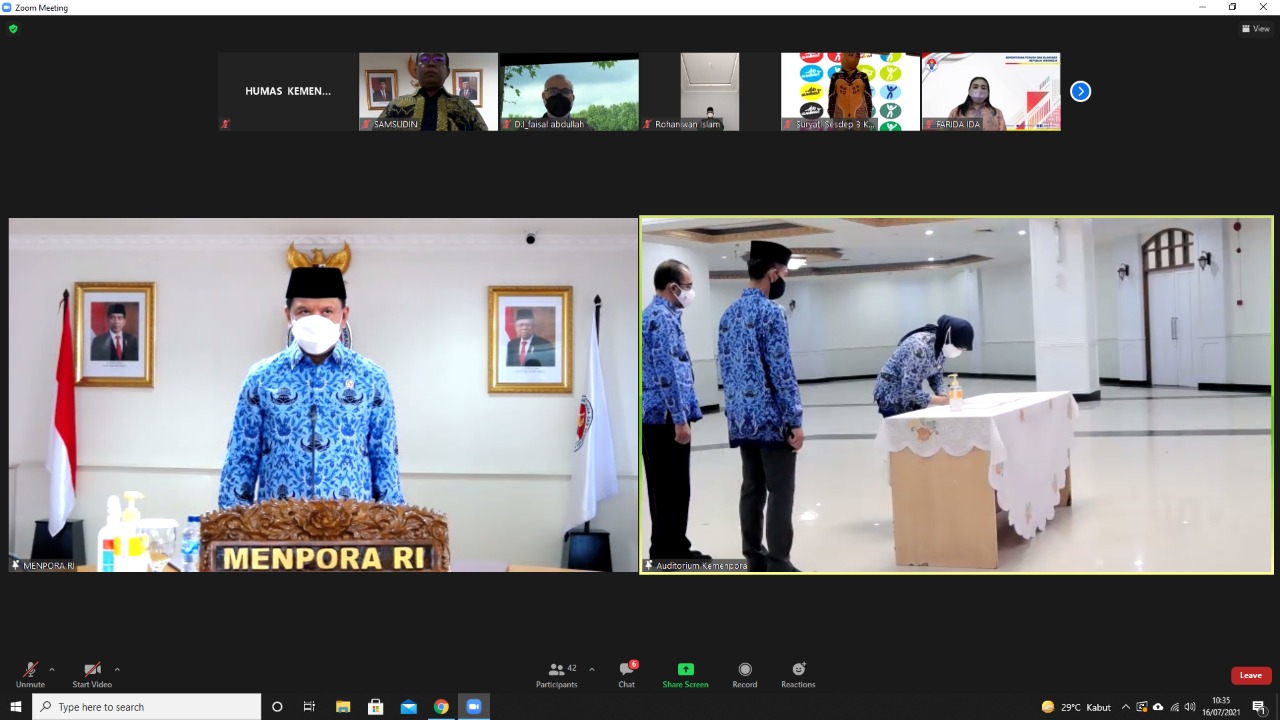Screen dimensions: 1280x720
Task: Click the next participants arrow on the video strip
Action: click(x=1080, y=91)
